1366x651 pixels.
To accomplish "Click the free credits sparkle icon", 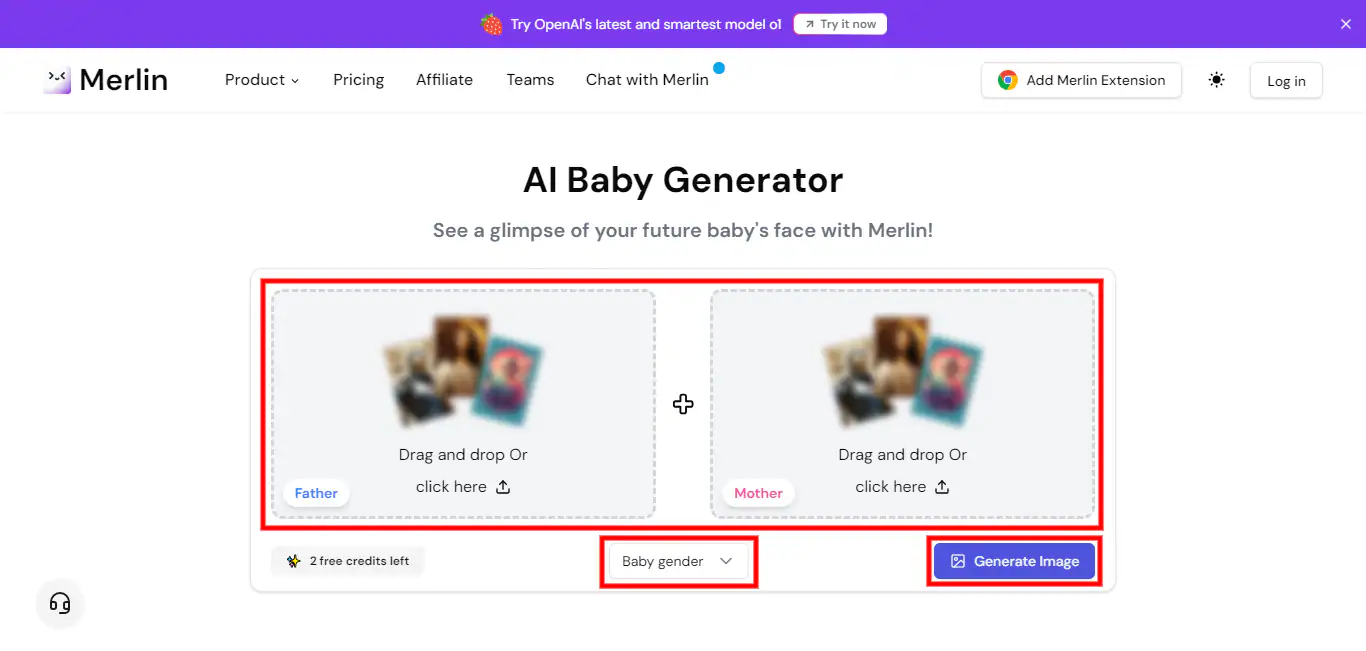I will 293,561.
